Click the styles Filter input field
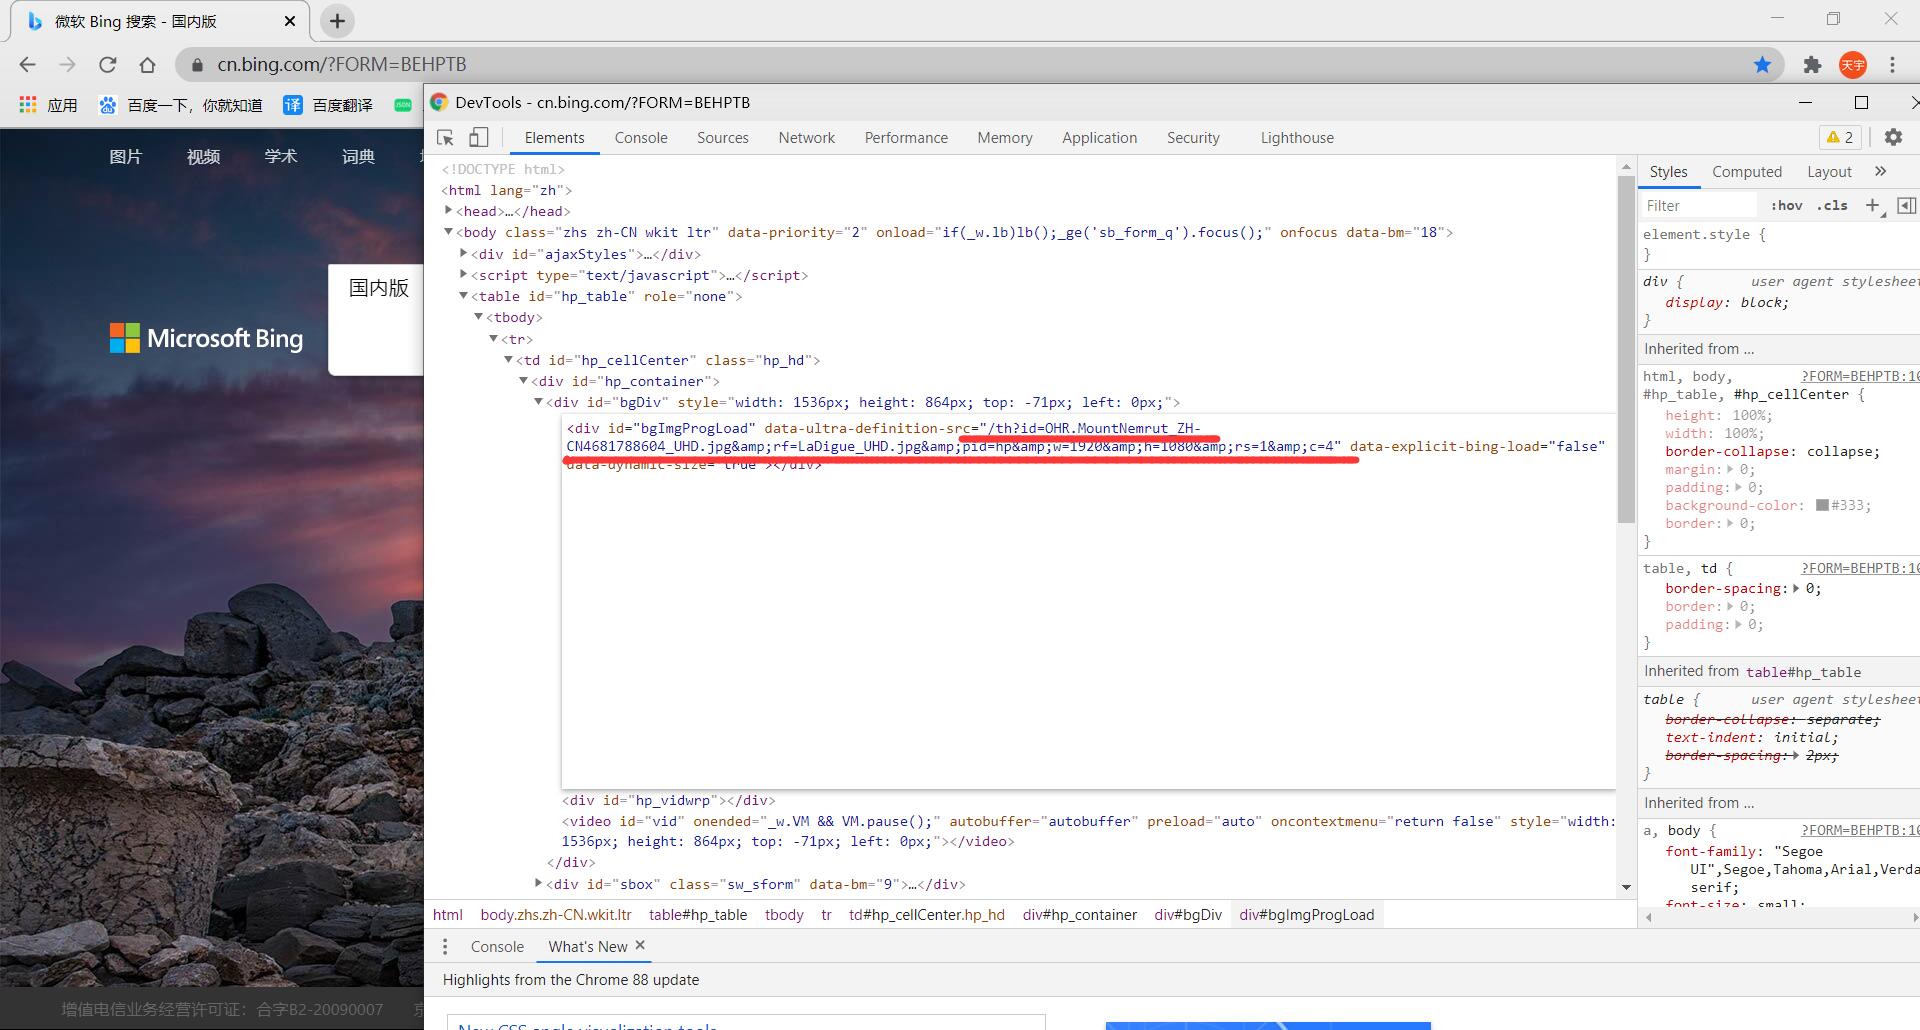 pyautogui.click(x=1699, y=206)
